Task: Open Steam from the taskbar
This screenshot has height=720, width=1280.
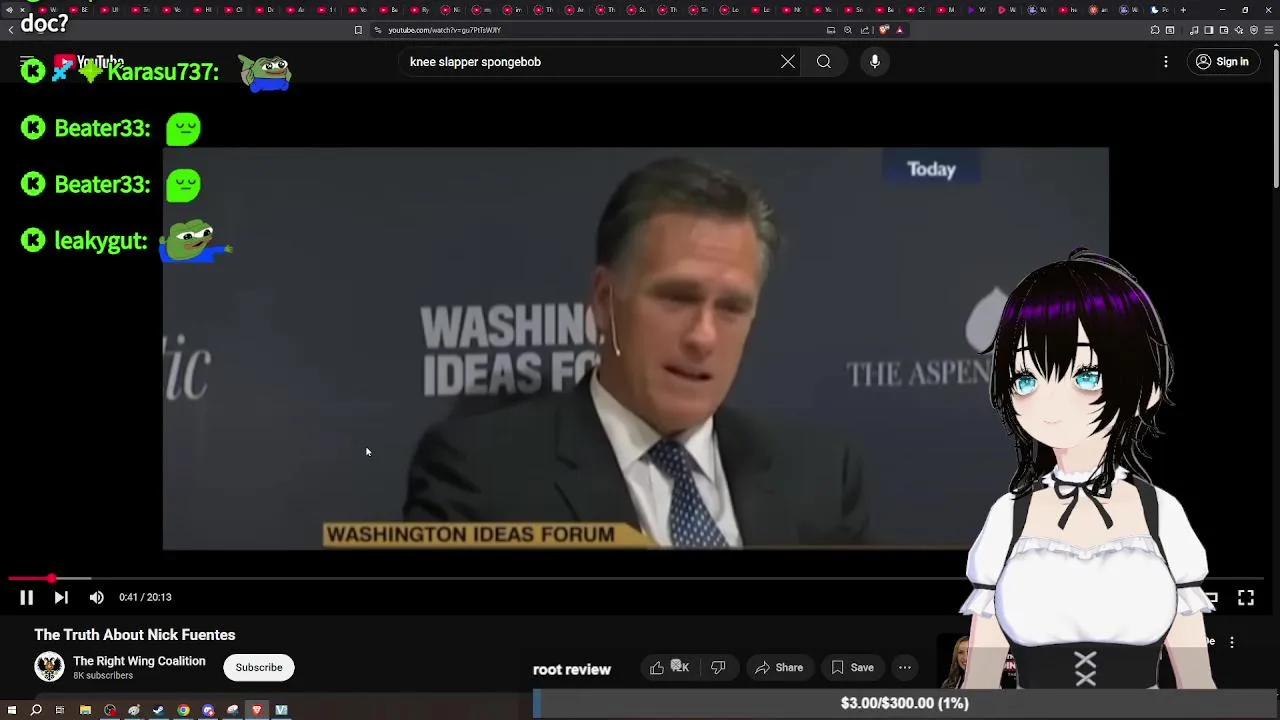Action: [x=158, y=710]
